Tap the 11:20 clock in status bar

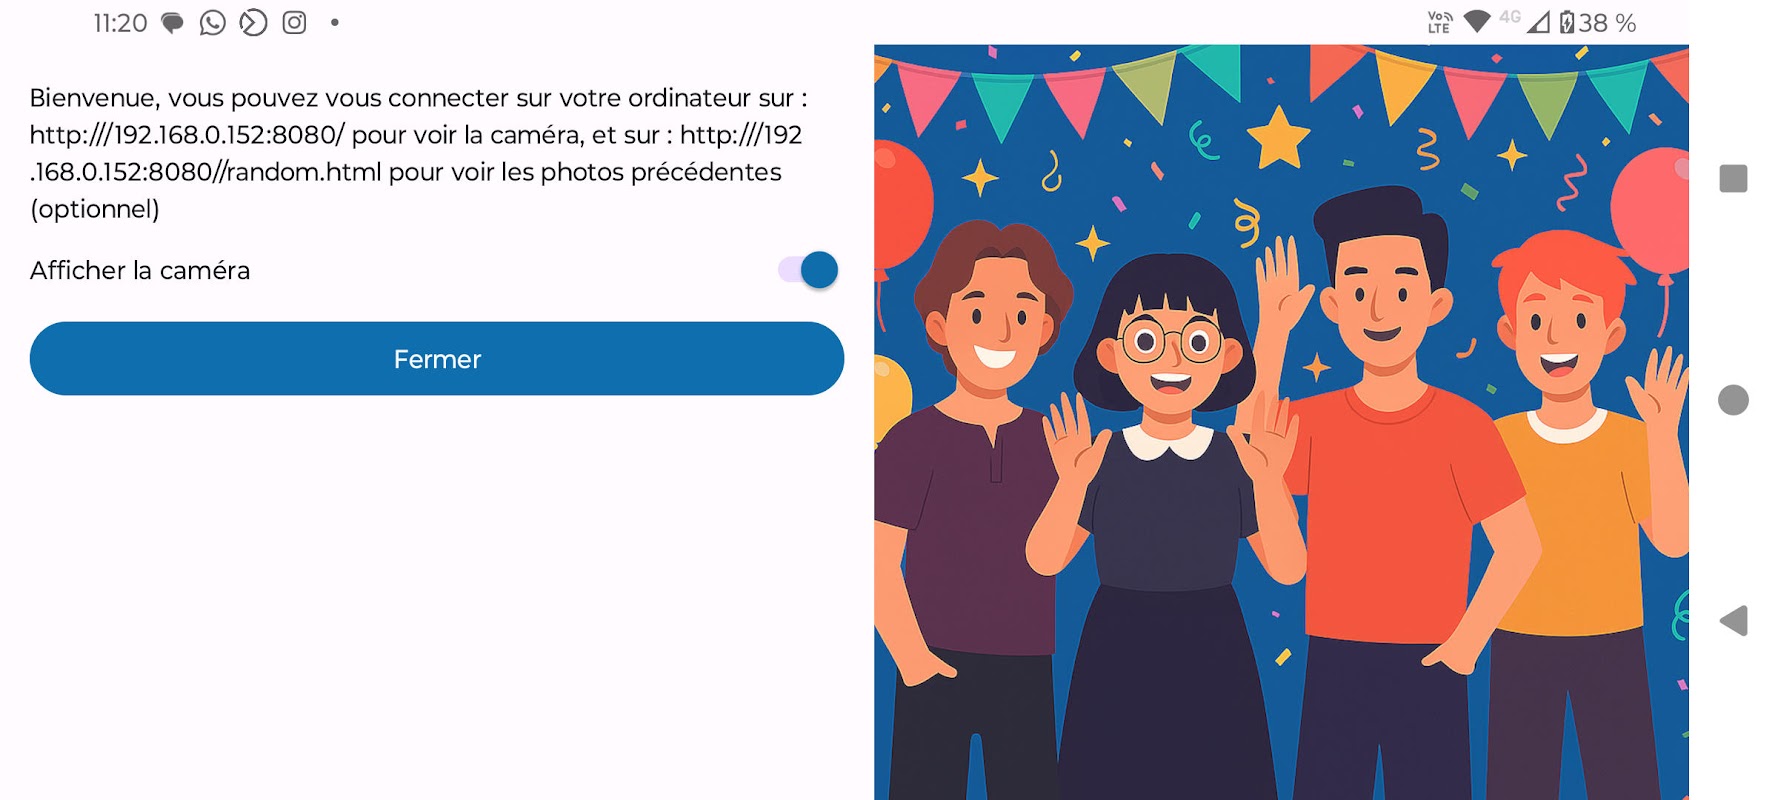click(120, 23)
